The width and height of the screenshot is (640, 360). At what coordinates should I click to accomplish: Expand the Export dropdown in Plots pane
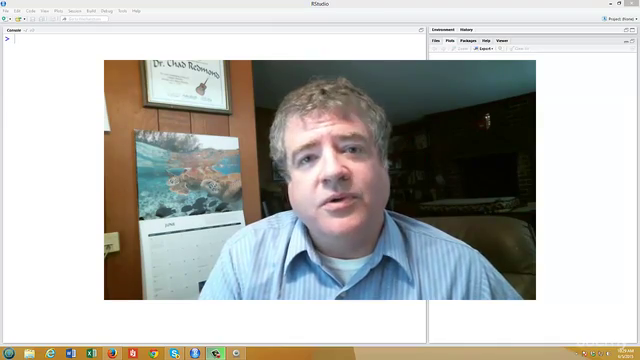(483, 49)
